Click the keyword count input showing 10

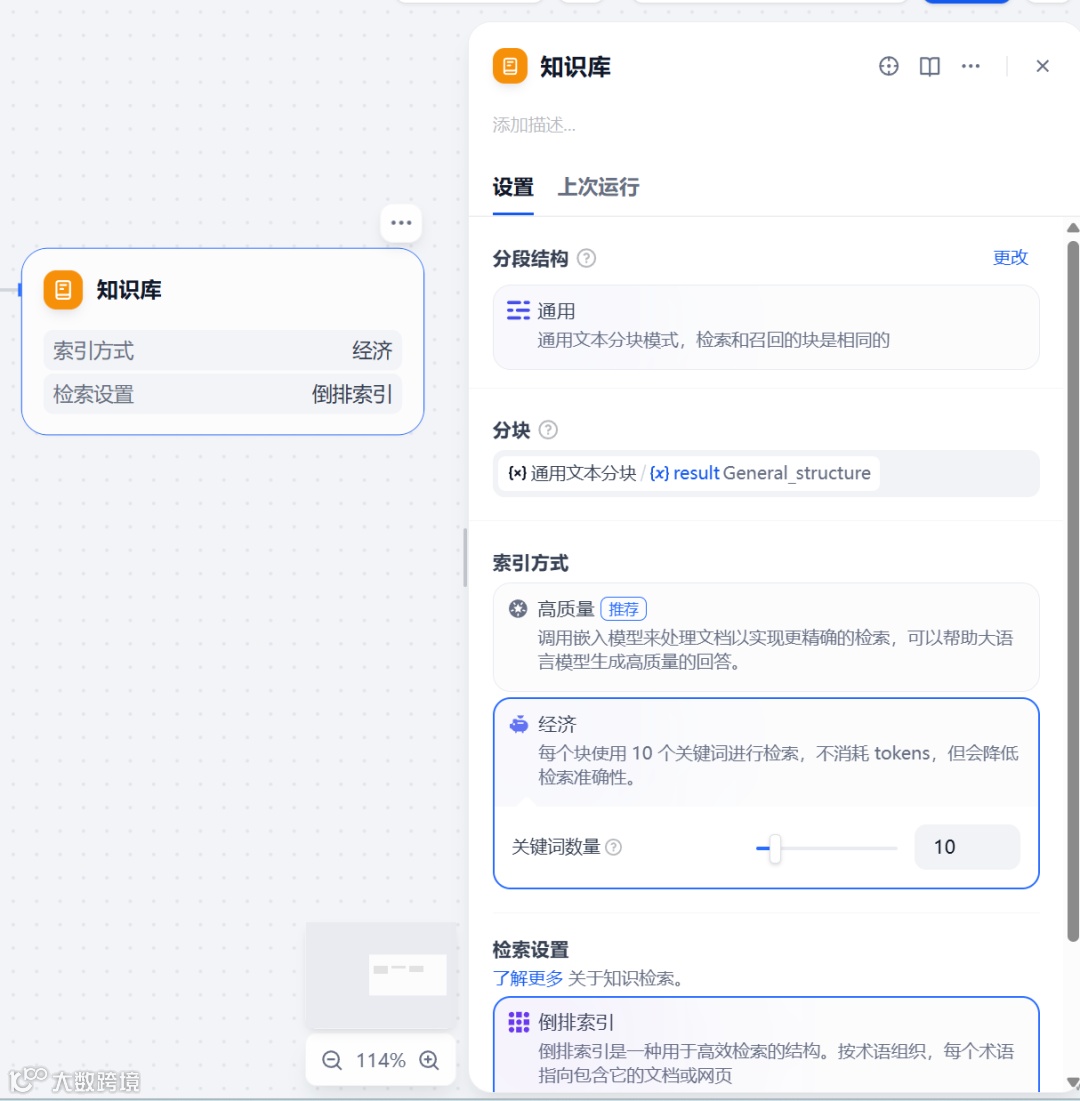coord(966,847)
